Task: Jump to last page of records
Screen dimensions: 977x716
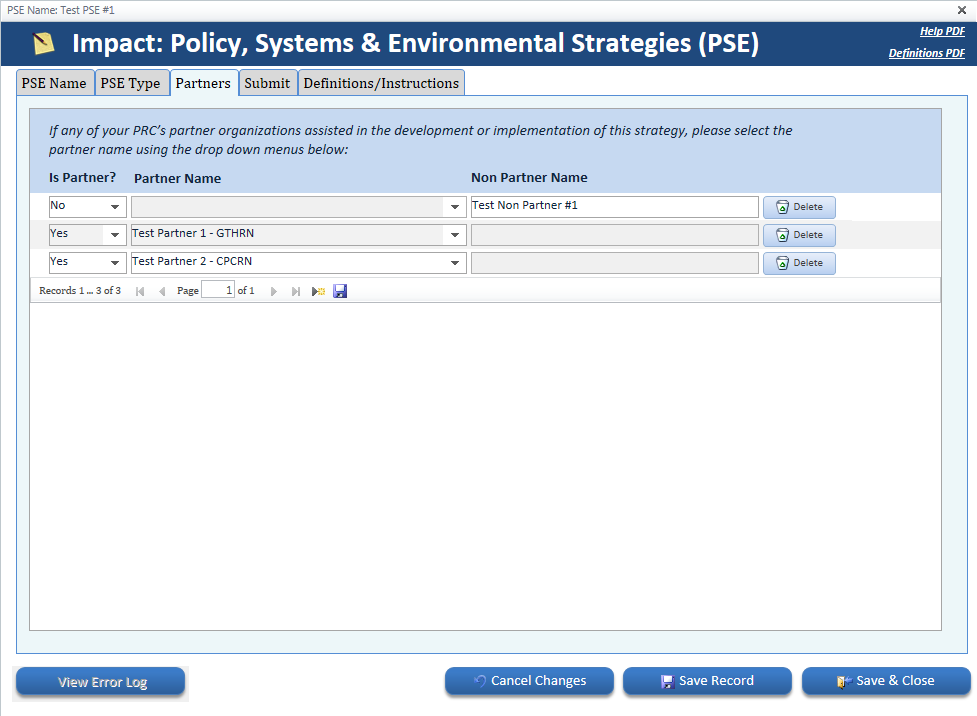Action: coord(296,291)
